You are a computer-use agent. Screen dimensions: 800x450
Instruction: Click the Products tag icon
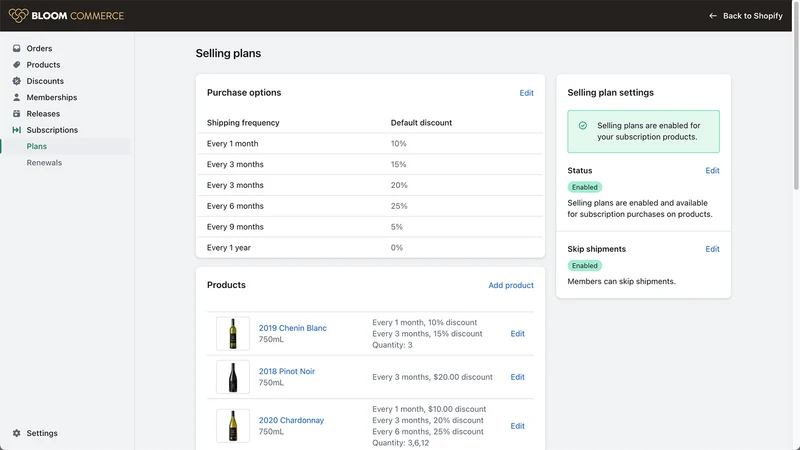click(16, 65)
